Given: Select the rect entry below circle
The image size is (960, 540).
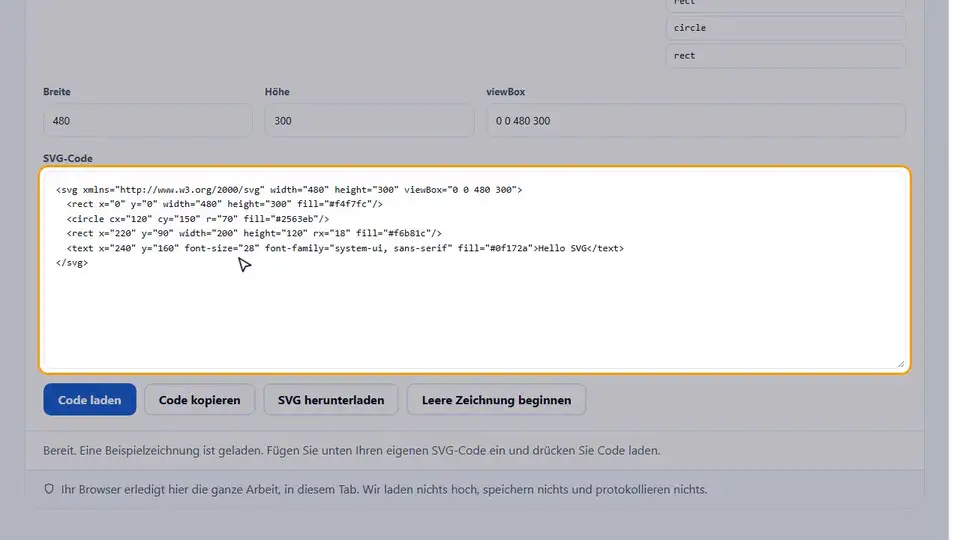Looking at the screenshot, I should tap(786, 56).
